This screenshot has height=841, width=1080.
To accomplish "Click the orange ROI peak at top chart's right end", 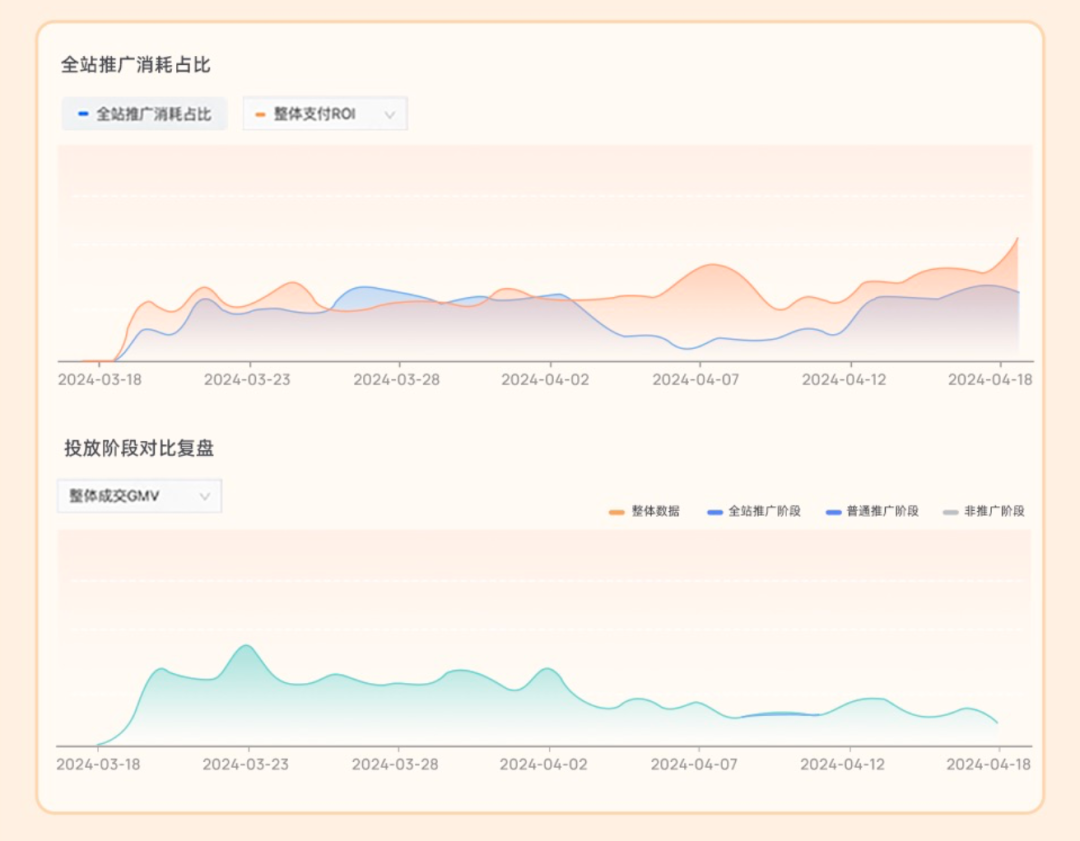I will [1016, 241].
